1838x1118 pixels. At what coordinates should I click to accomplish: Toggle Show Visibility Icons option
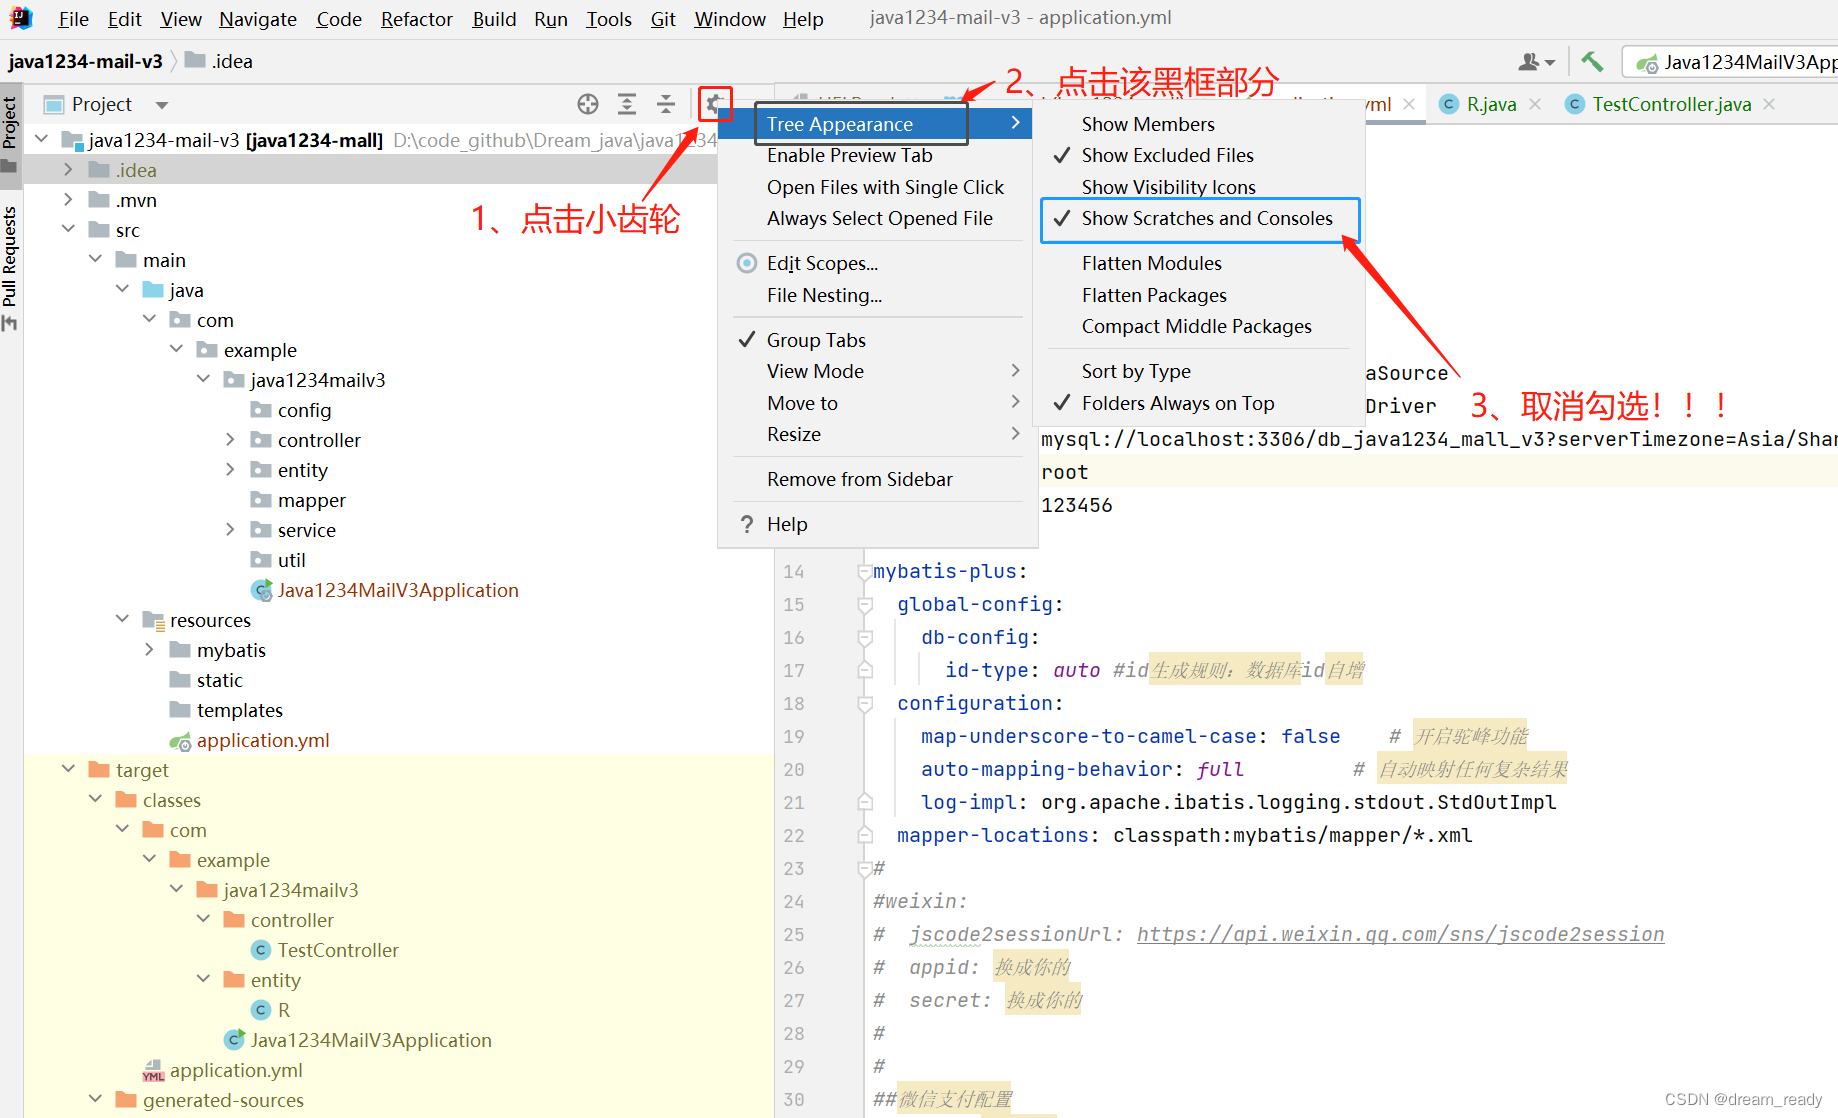pyautogui.click(x=1200, y=187)
